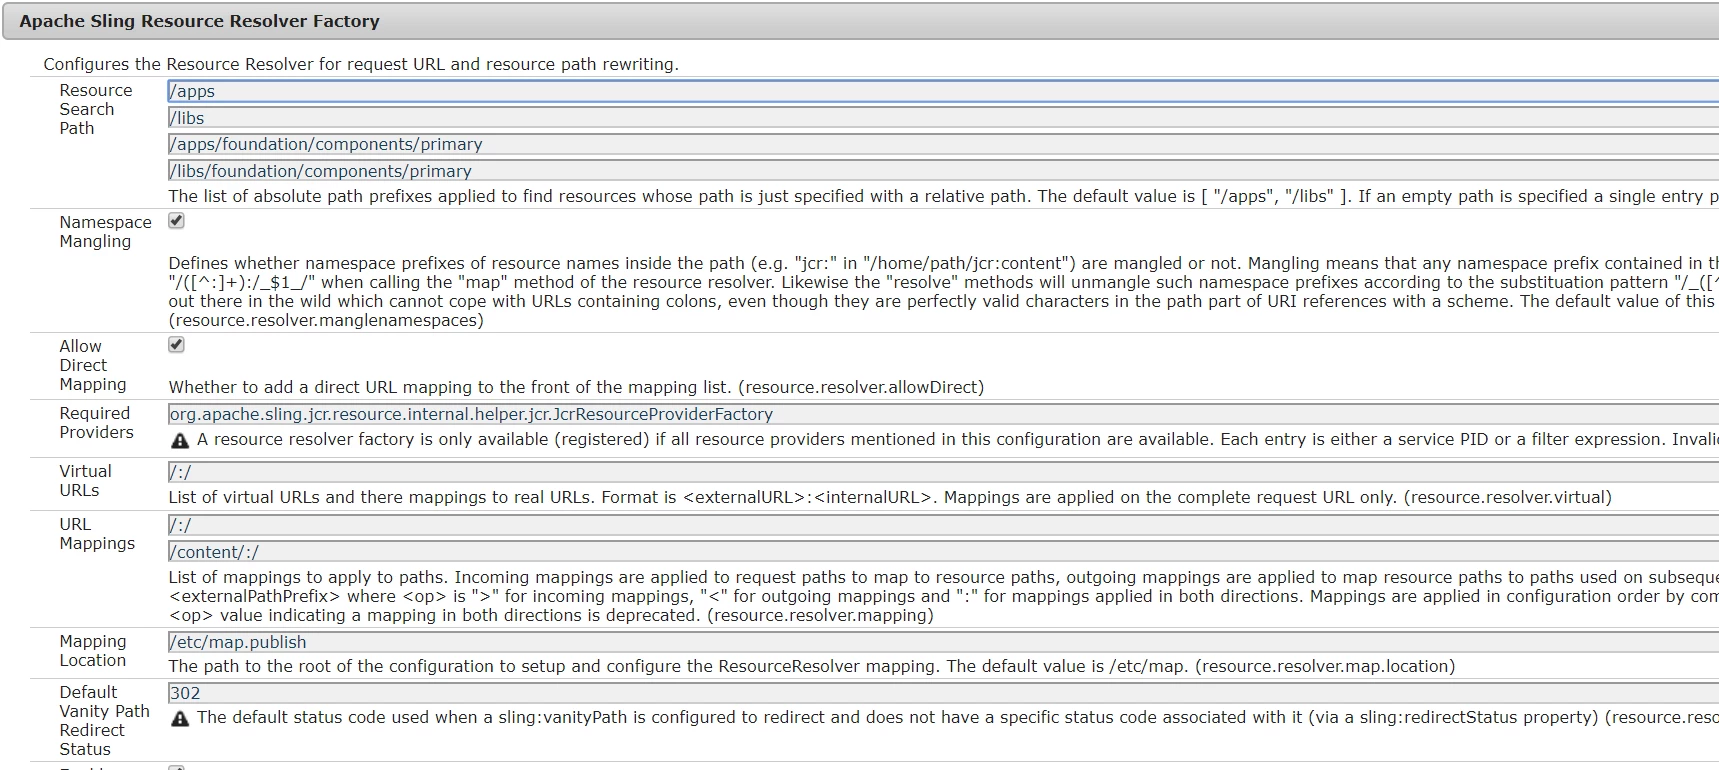Click the 'Defines whether namespace prefixes' description text
Screen dimensions: 1719x770
pyautogui.click(x=943, y=292)
